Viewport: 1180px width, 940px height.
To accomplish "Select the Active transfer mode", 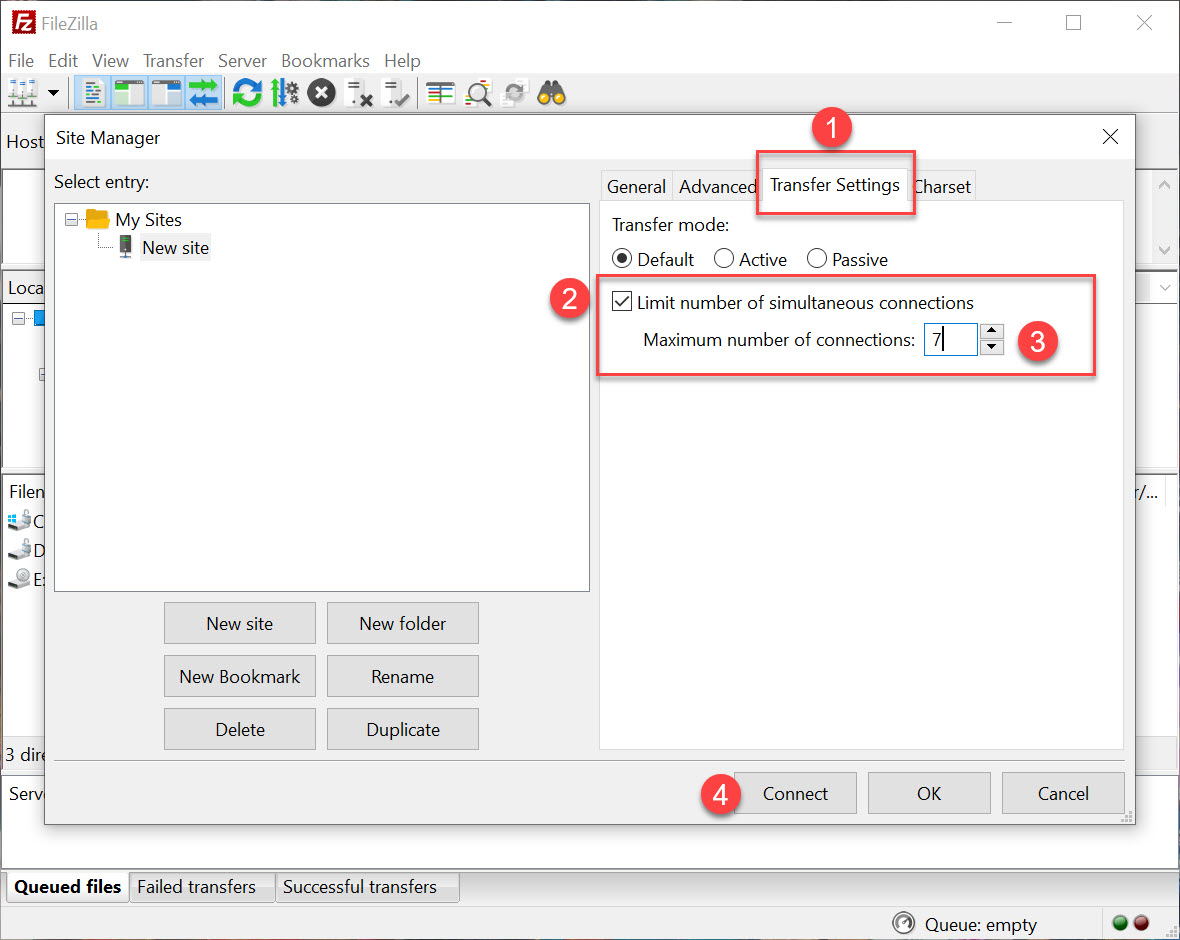I will click(x=725, y=260).
